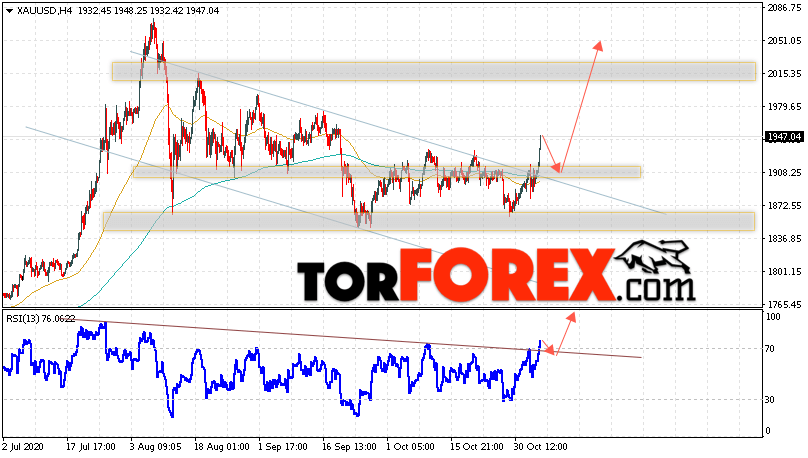The image size is (808, 458).
Task: Select price axis label 1908.25
Action: pos(784,173)
